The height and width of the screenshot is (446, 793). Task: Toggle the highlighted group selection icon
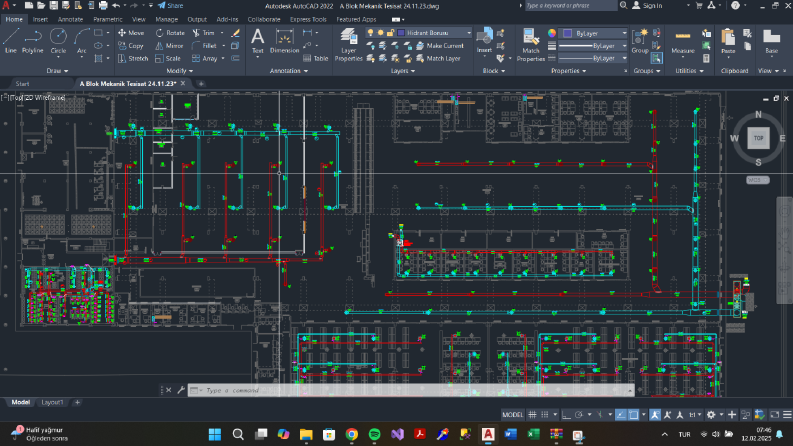click(x=656, y=58)
